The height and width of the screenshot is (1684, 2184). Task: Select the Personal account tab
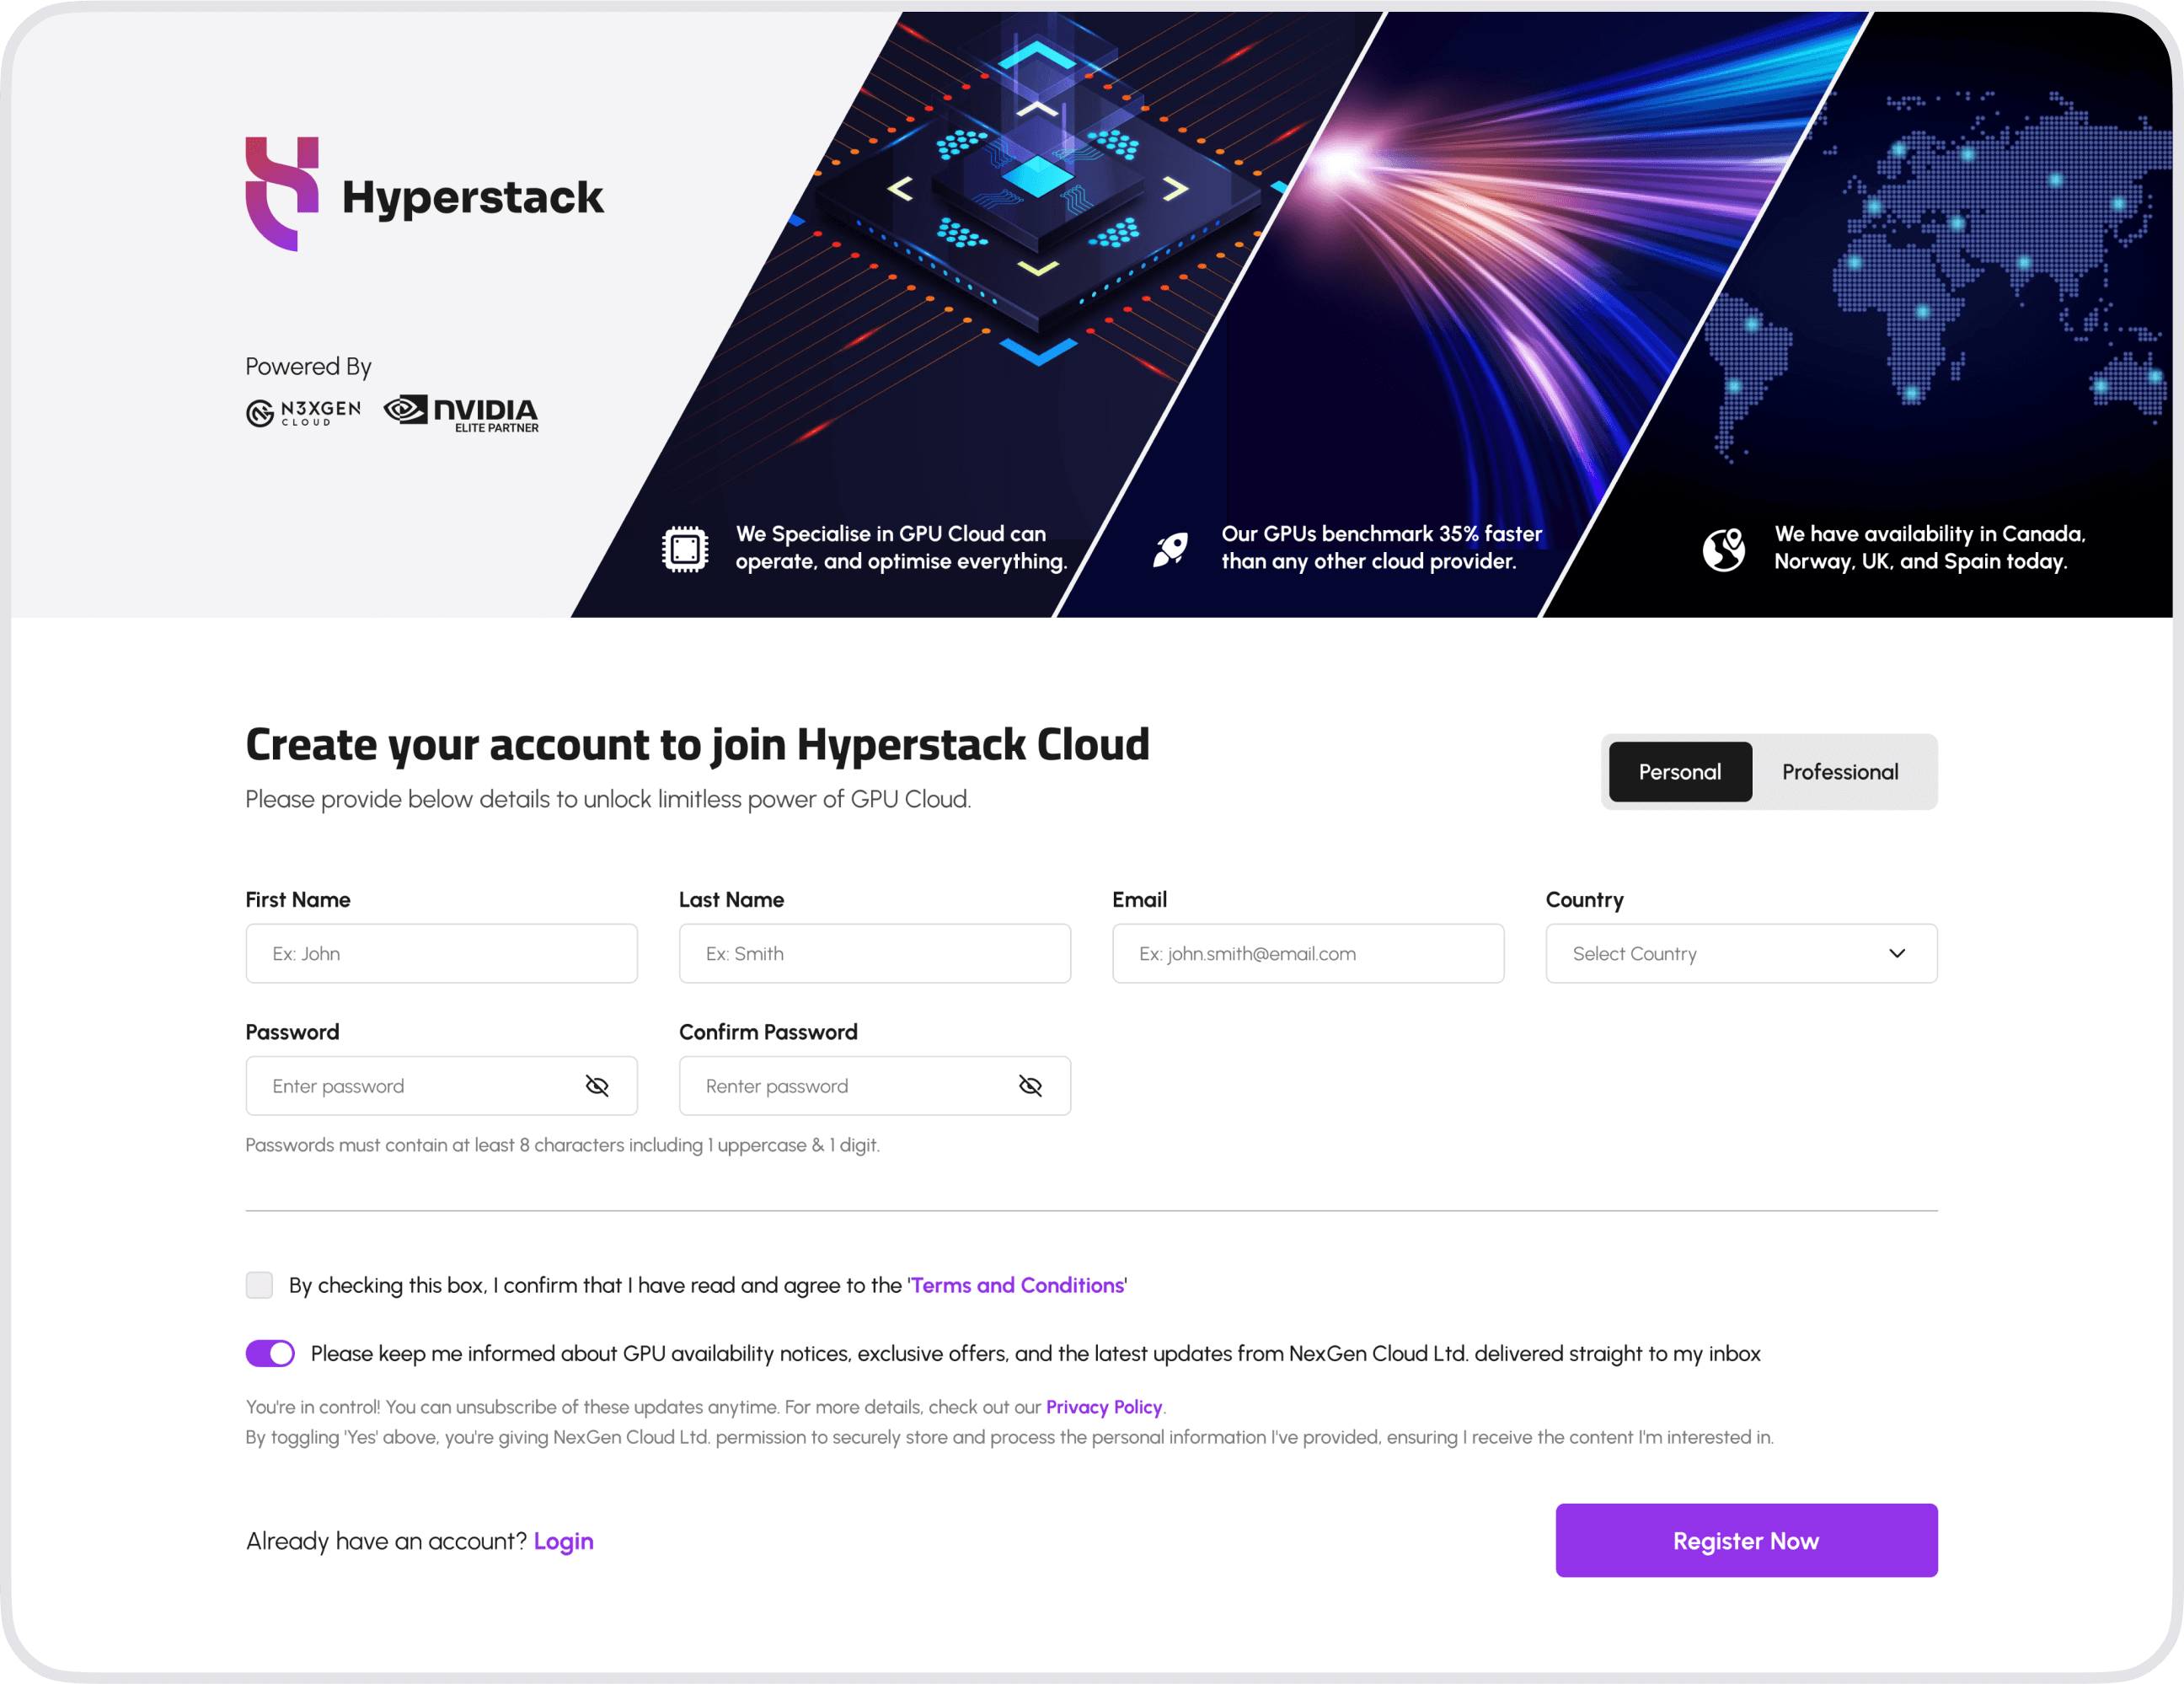point(1679,772)
